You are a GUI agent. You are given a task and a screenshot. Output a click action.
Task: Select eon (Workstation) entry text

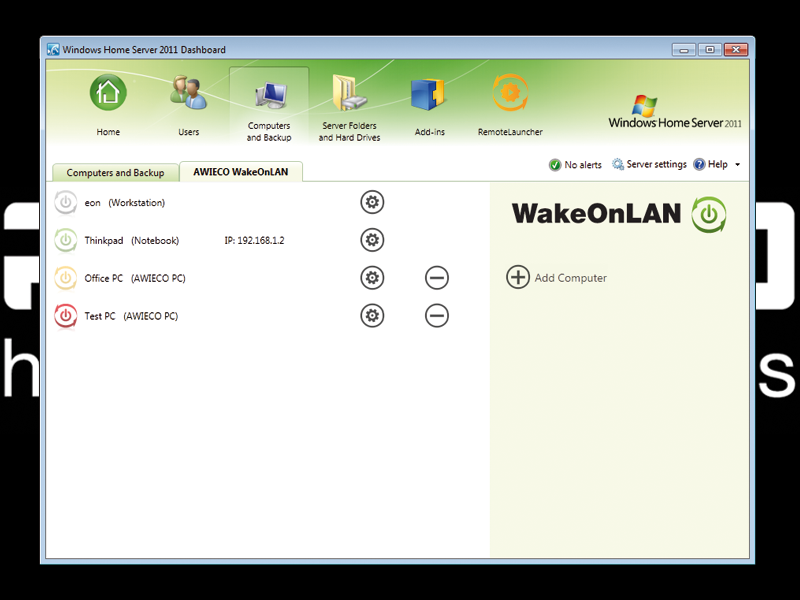[124, 203]
